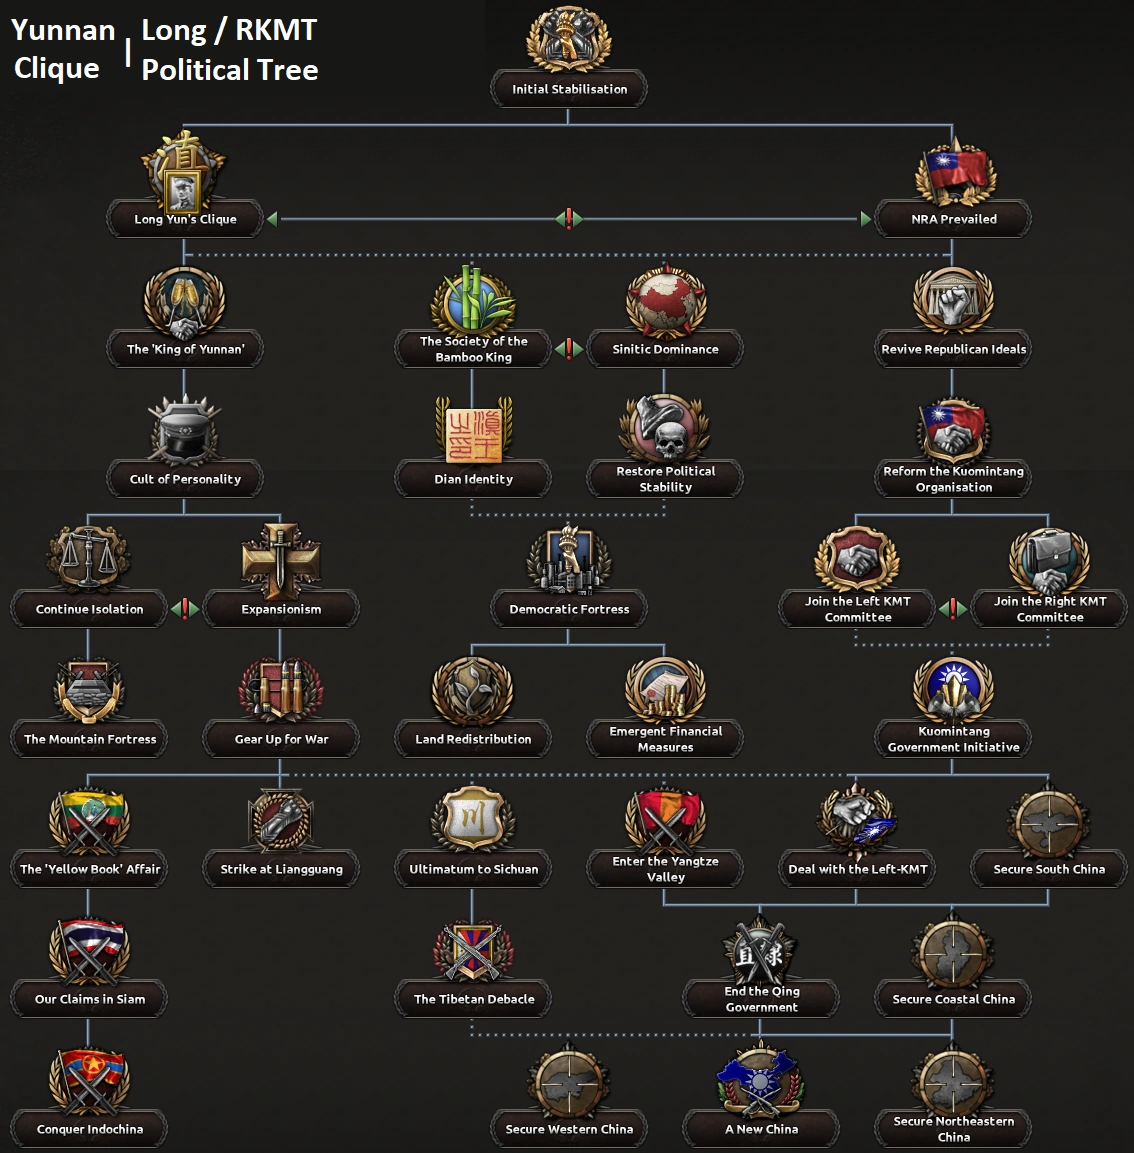Click the 'Yunnan Clique' title text
This screenshot has height=1153, width=1134.
point(63,49)
